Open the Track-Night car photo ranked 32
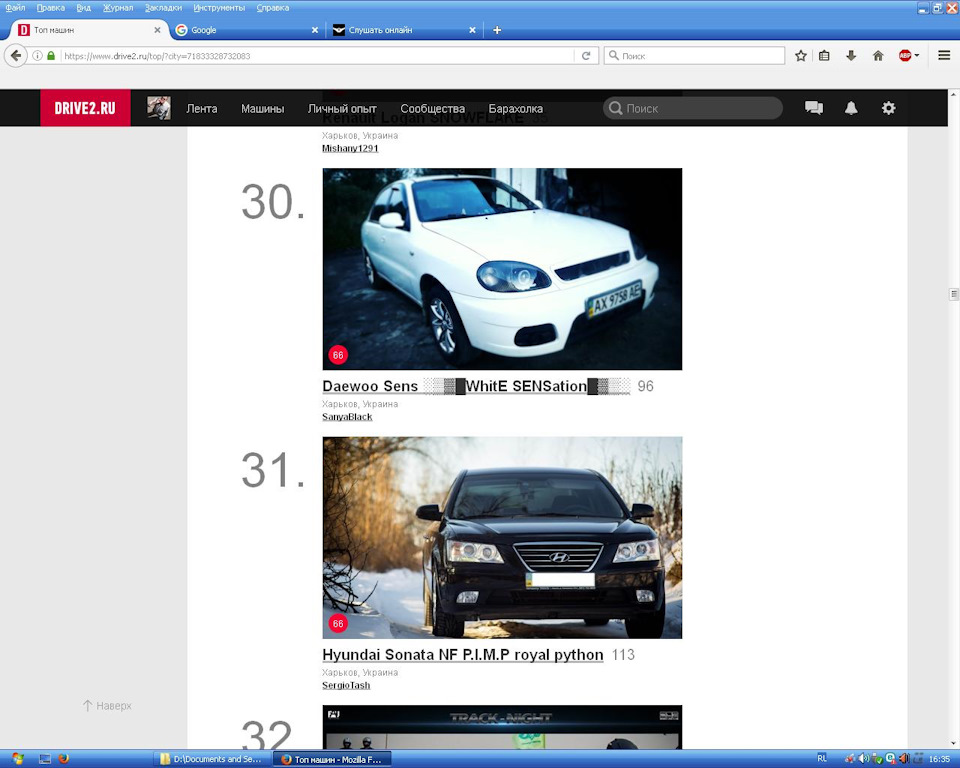Viewport: 960px width, 768px height. (x=502, y=727)
